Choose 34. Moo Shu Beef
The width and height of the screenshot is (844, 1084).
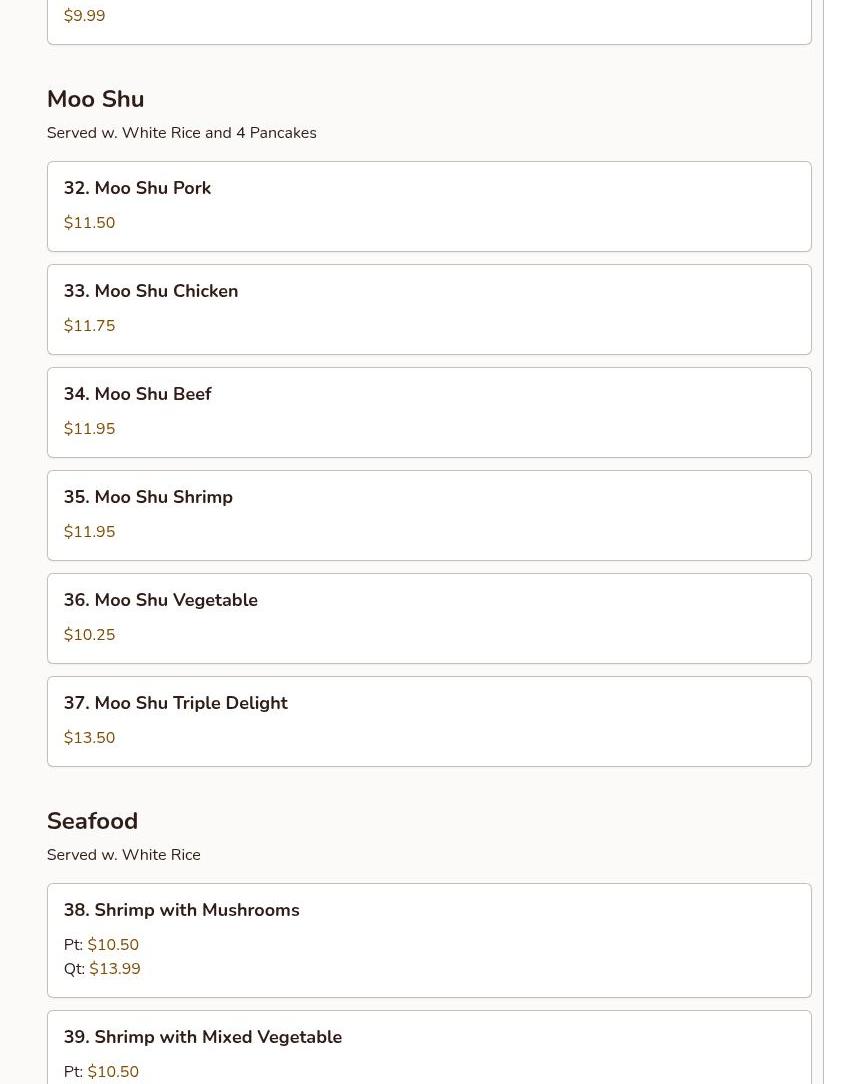coord(429,413)
